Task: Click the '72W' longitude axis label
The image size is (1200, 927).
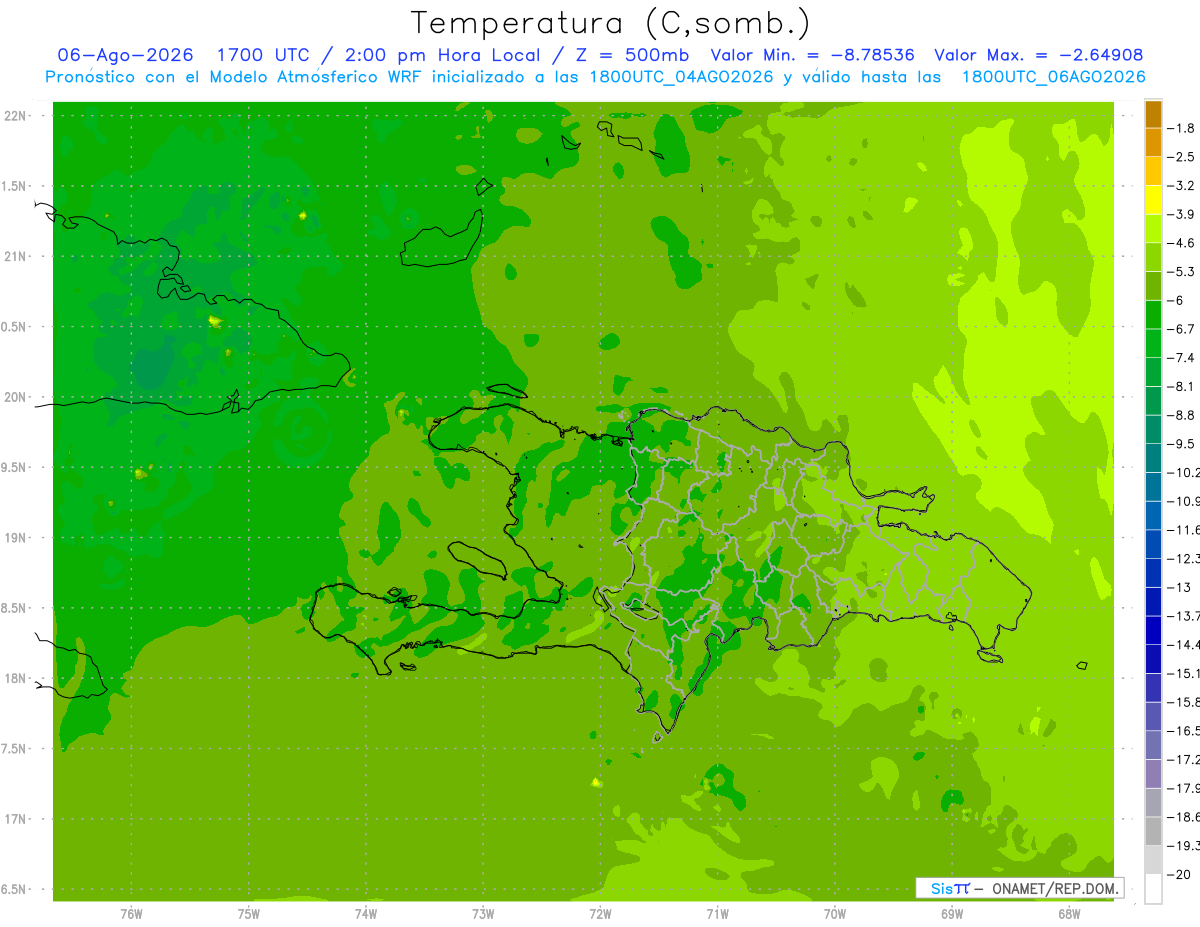Action: tap(600, 914)
